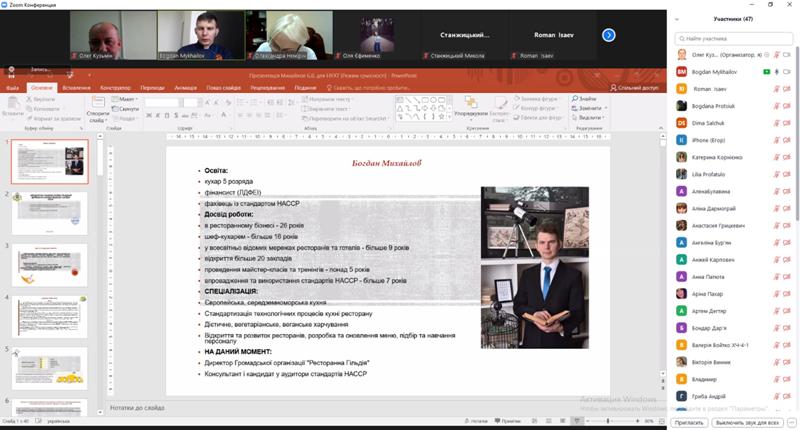Switch to the Анімація ribbon tab
The width and height of the screenshot is (800, 430).
coord(185,87)
